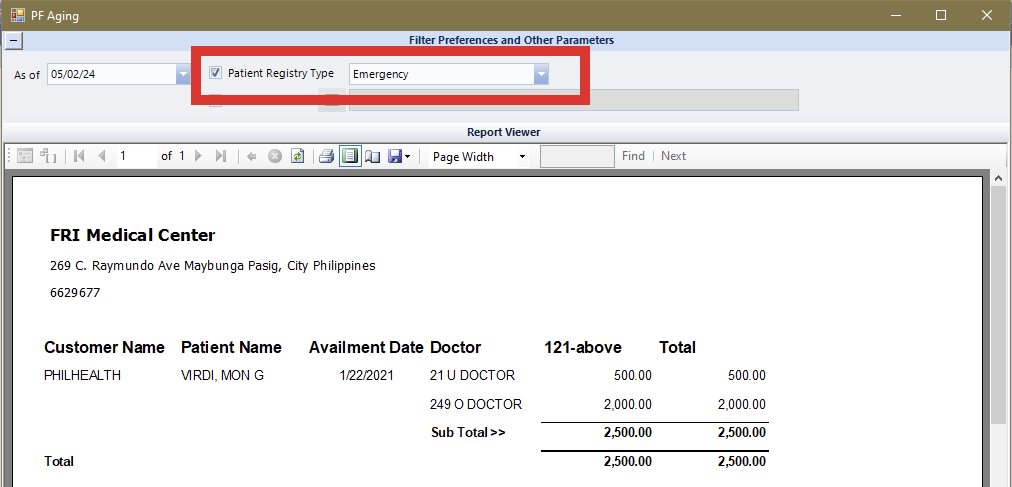Click the Export save disk icon
1012x487 pixels.
point(395,156)
